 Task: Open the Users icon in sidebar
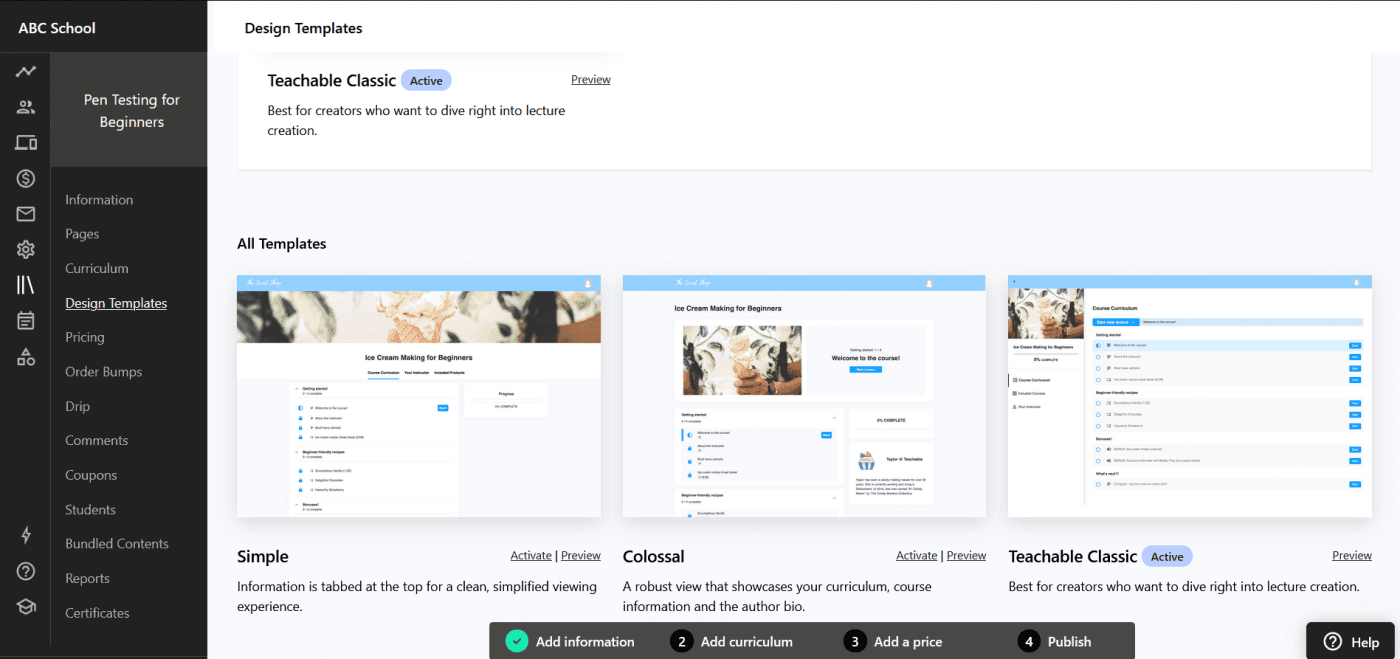click(26, 107)
